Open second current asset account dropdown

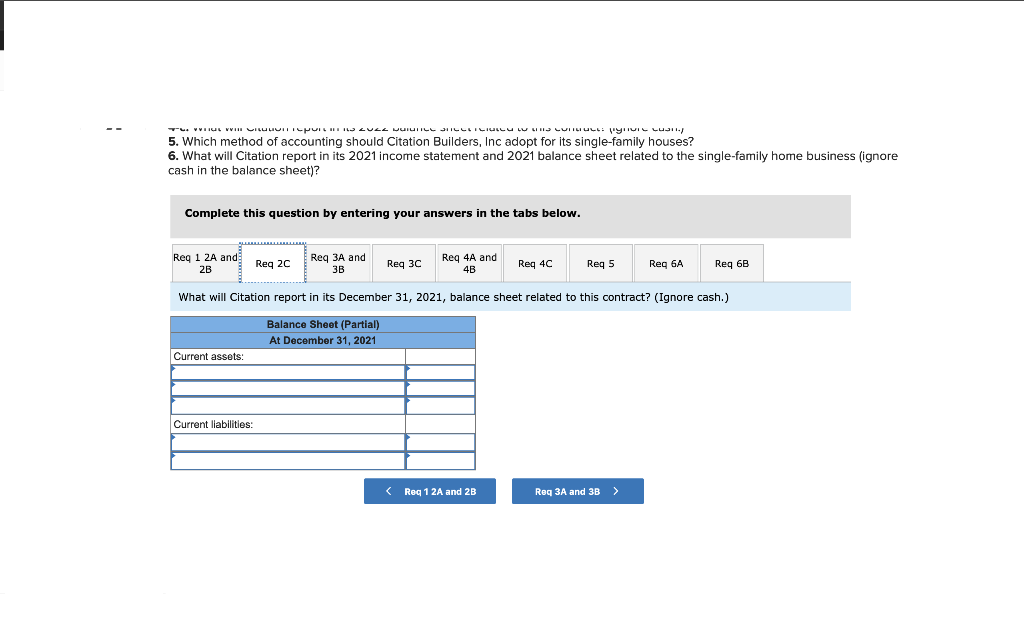[x=288, y=389]
